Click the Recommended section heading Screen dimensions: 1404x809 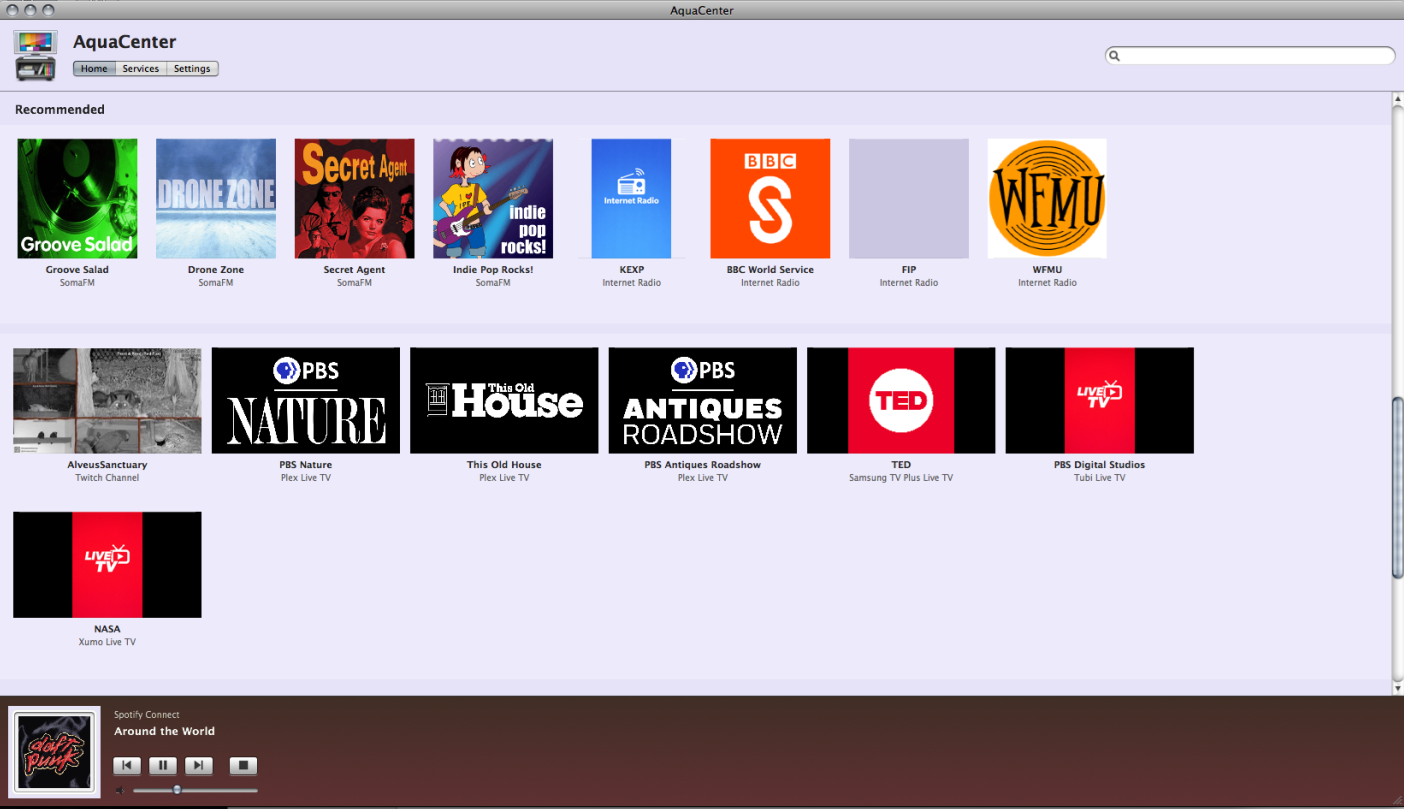tap(60, 110)
